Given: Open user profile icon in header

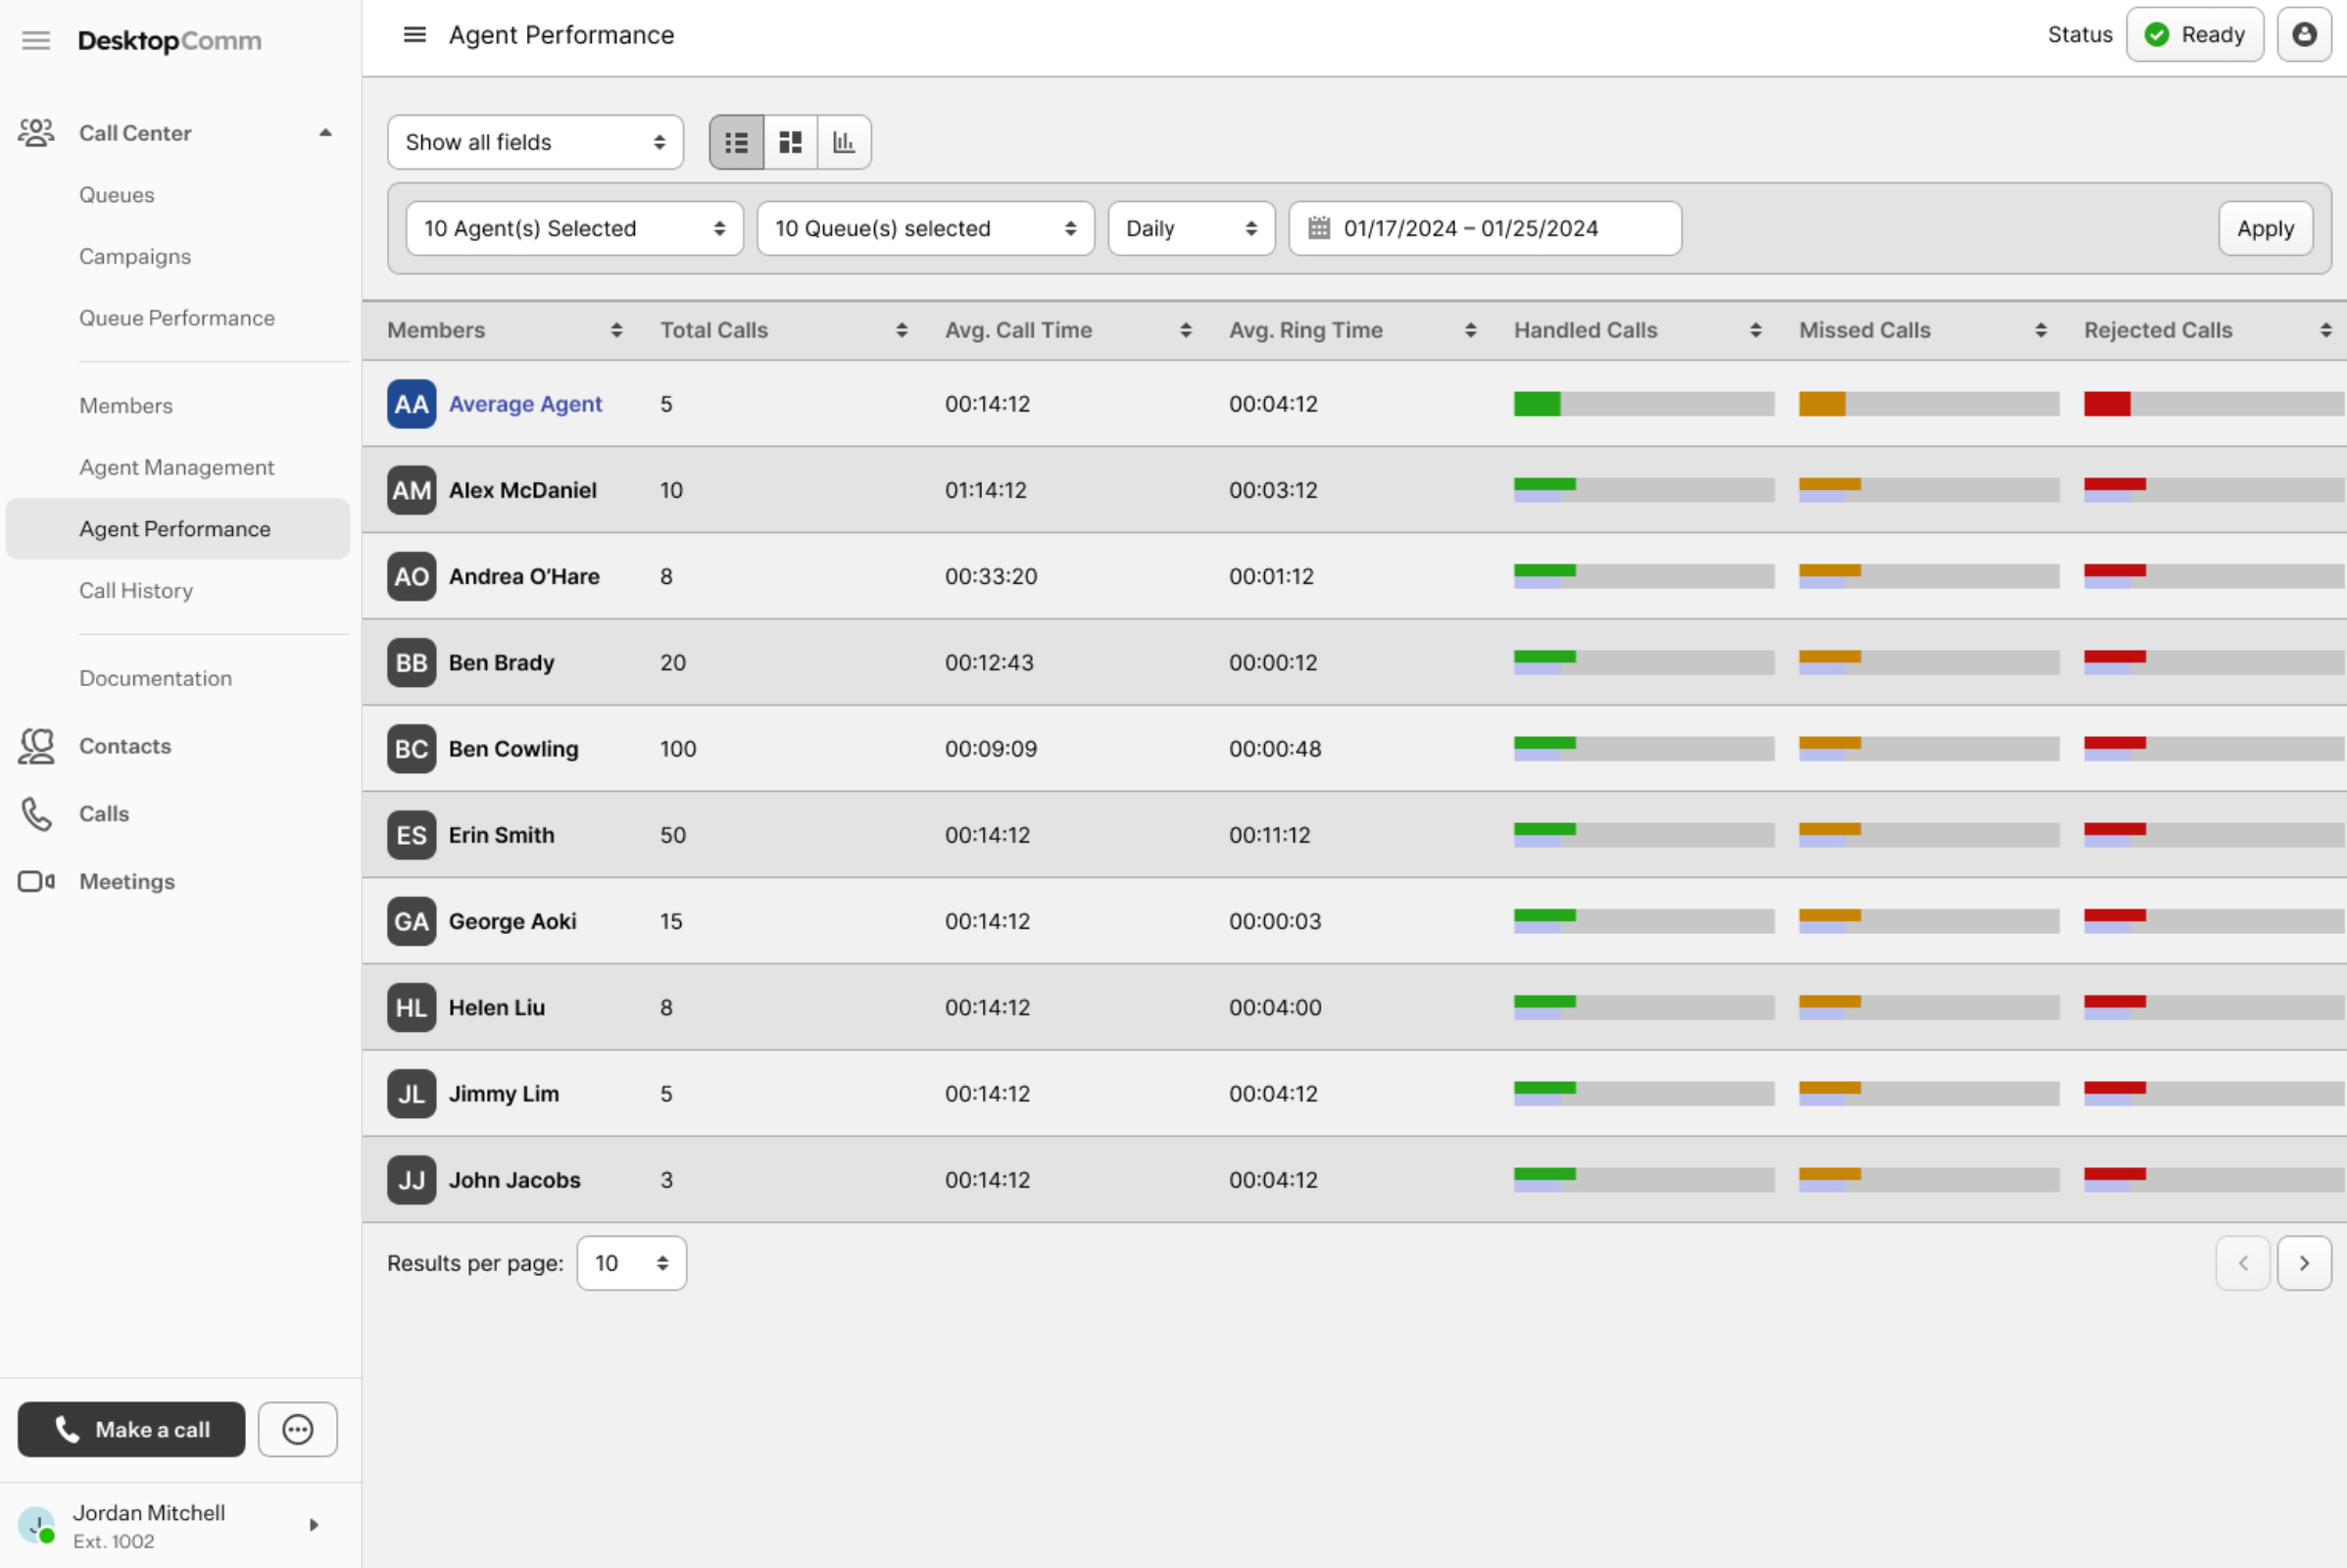Looking at the screenshot, I should (x=2304, y=35).
